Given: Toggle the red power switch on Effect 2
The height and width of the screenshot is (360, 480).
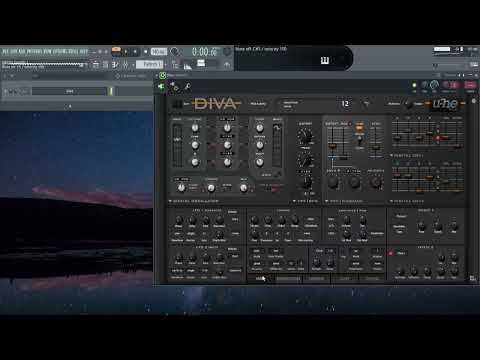Looking at the screenshot, I should (390, 253).
